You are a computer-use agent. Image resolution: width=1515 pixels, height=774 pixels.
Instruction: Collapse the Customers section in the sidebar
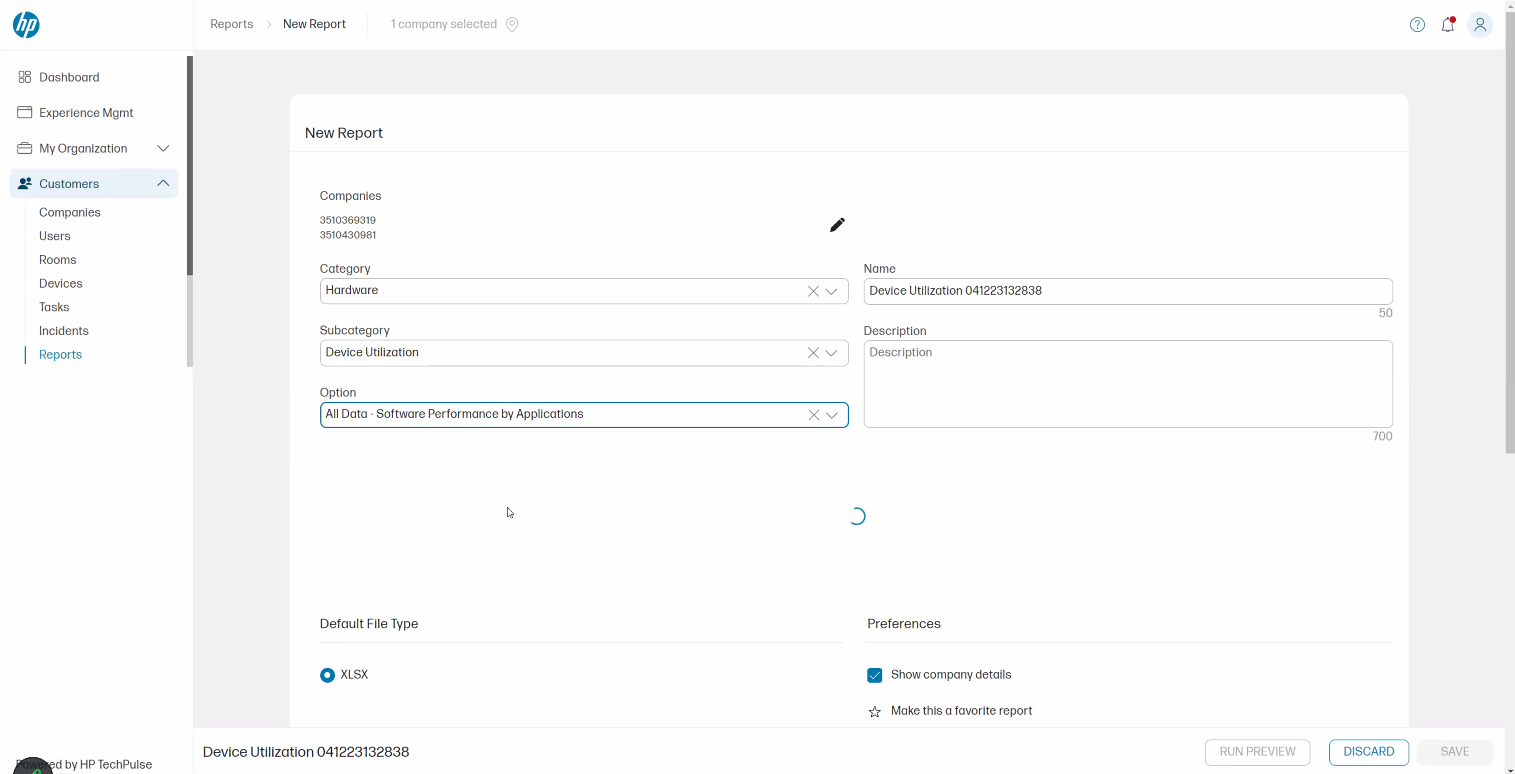tap(163, 183)
